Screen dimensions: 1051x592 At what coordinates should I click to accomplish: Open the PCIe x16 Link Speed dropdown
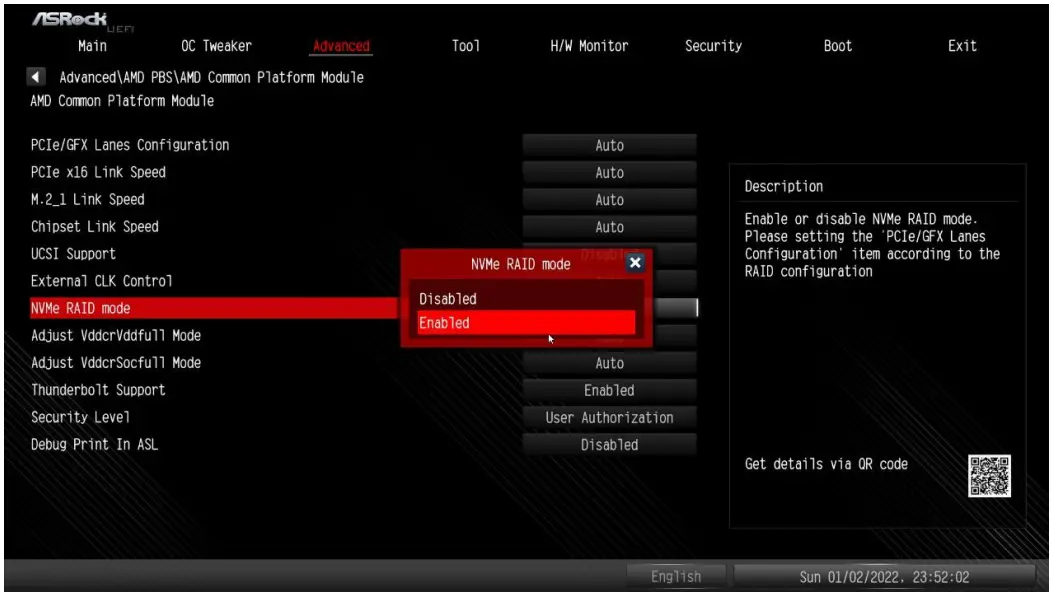coord(609,172)
